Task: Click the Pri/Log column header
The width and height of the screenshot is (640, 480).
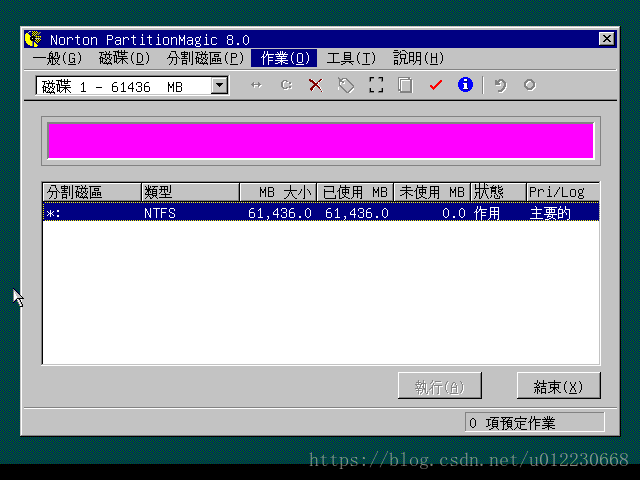Action: pyautogui.click(x=563, y=192)
